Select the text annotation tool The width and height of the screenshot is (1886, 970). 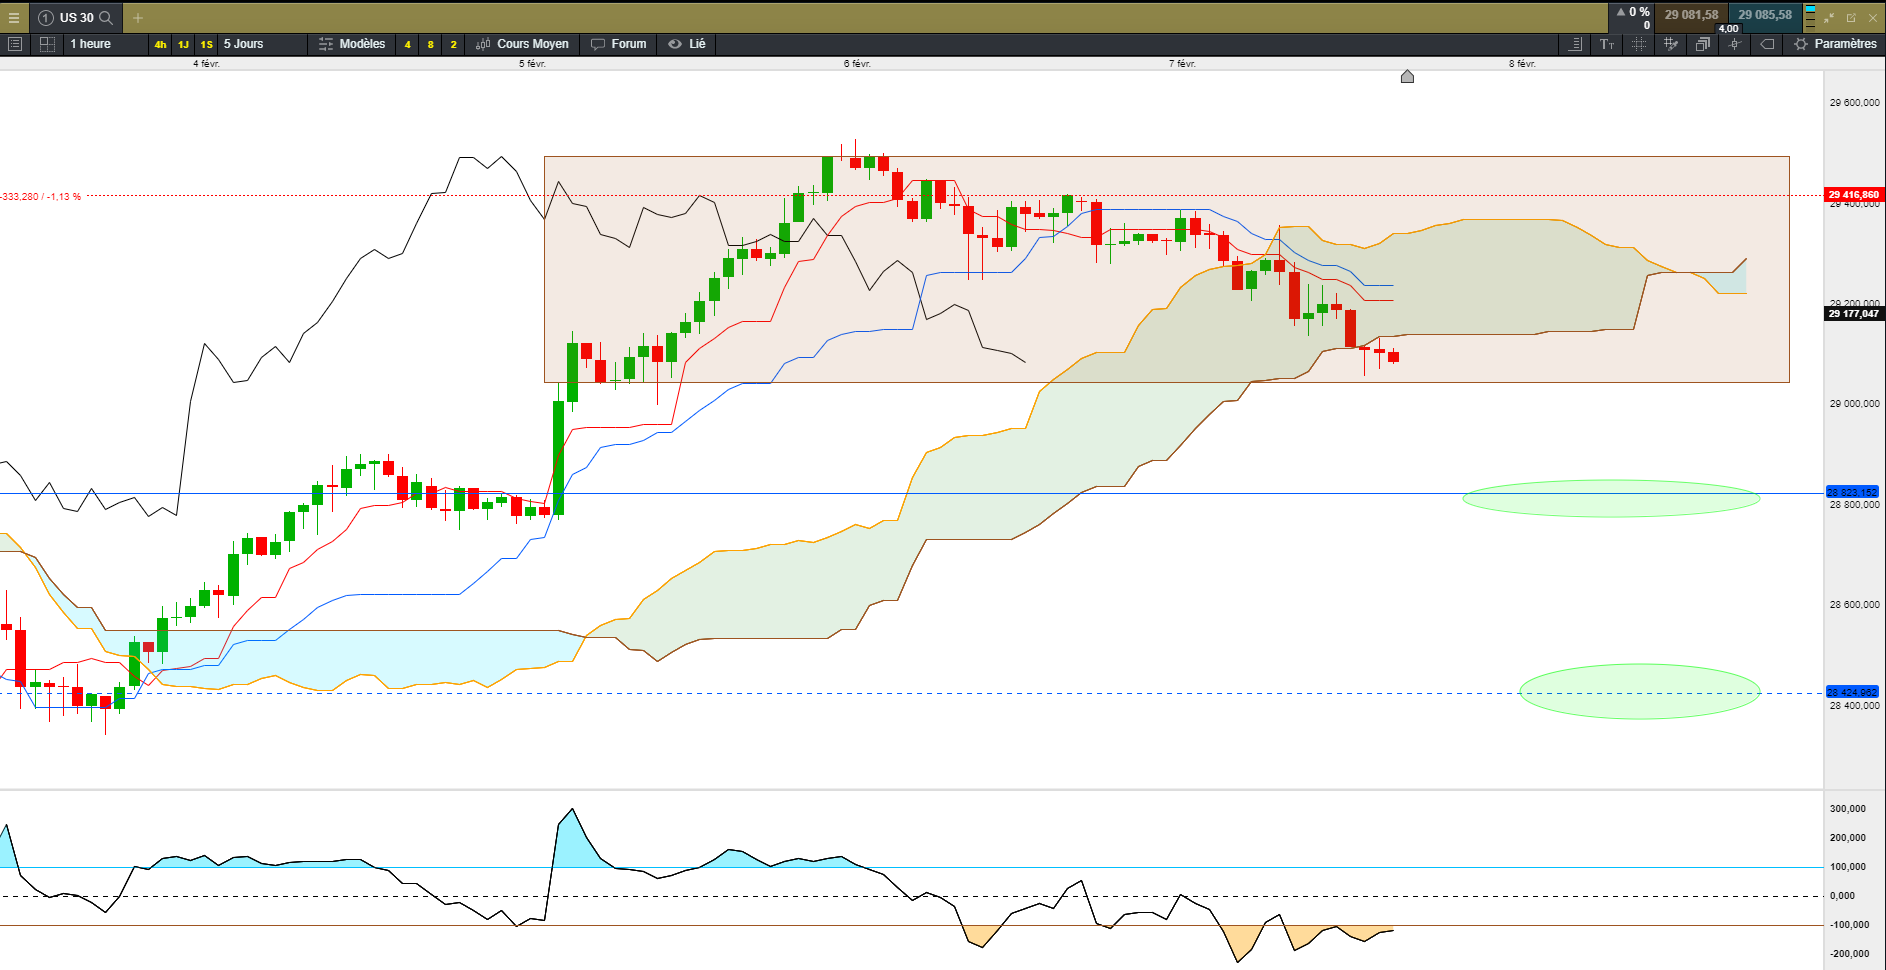point(1607,44)
